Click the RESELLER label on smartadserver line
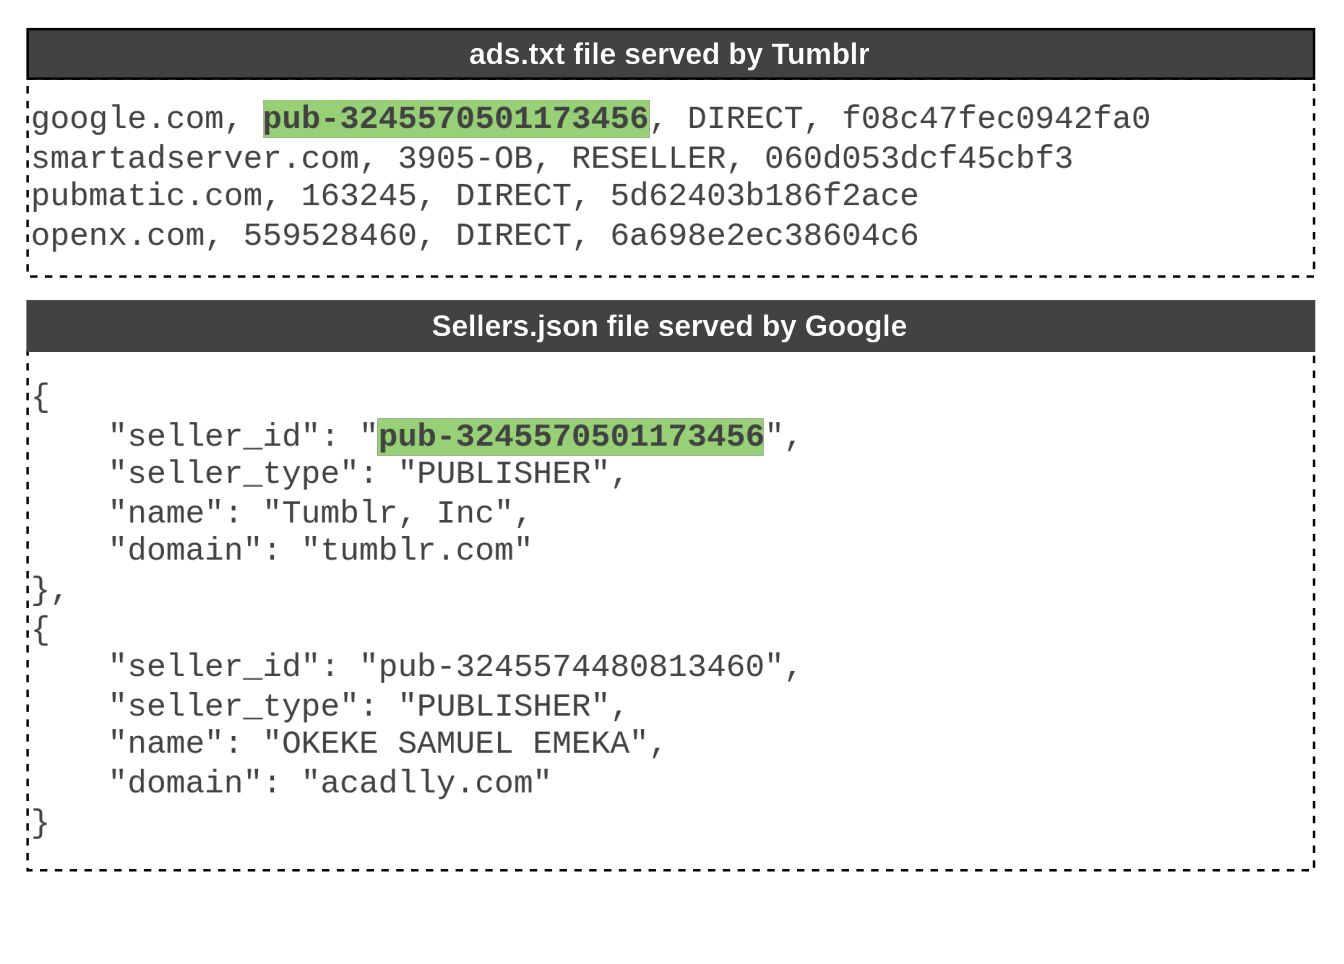The width and height of the screenshot is (1344, 964). [649, 158]
